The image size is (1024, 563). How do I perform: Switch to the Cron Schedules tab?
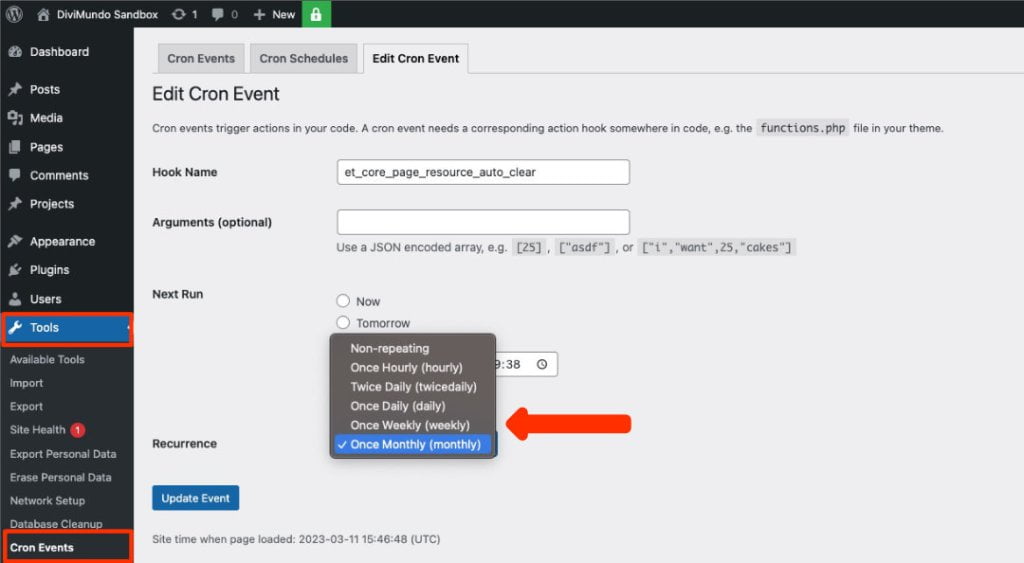304,58
